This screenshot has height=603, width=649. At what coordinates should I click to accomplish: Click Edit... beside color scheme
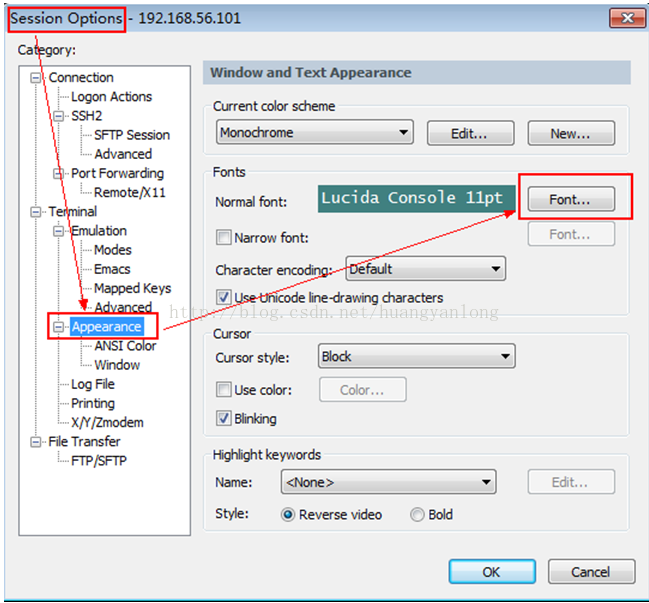[x=471, y=133]
